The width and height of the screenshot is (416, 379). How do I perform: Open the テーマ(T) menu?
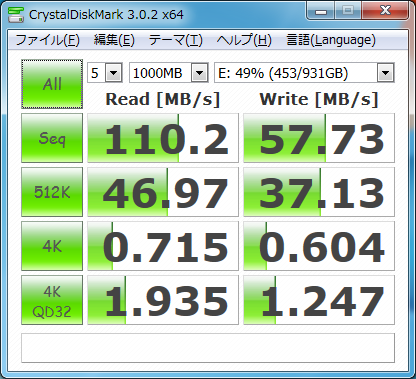coord(175,40)
